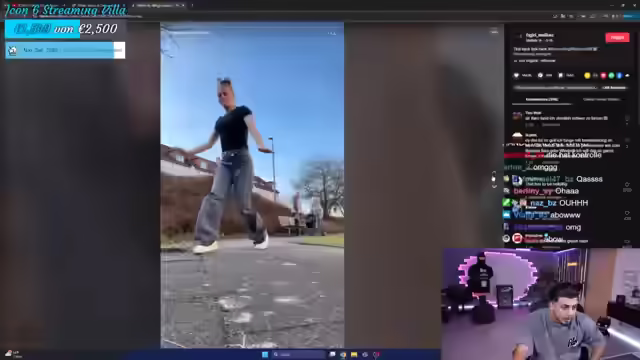
Task: Click the copy link button beside the video URL
Action: [x=613, y=87]
